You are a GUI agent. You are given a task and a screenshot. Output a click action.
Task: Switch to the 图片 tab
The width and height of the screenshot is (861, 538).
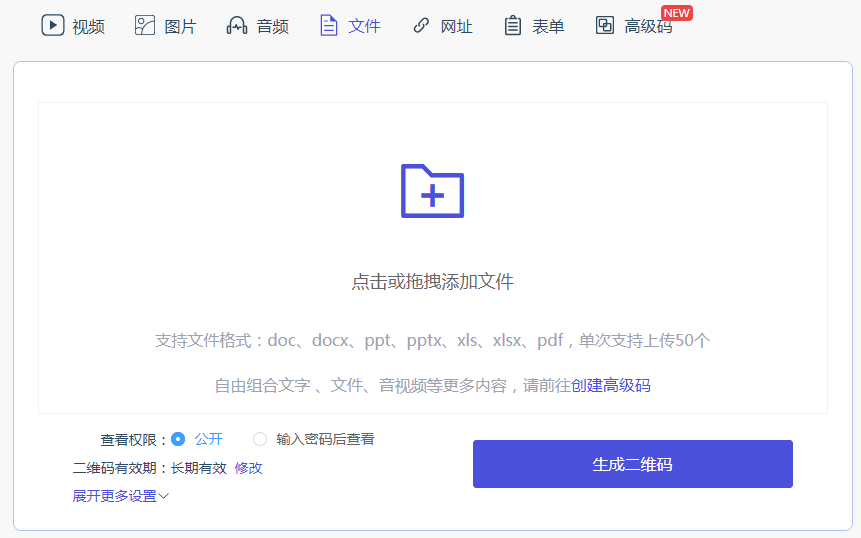(x=165, y=26)
